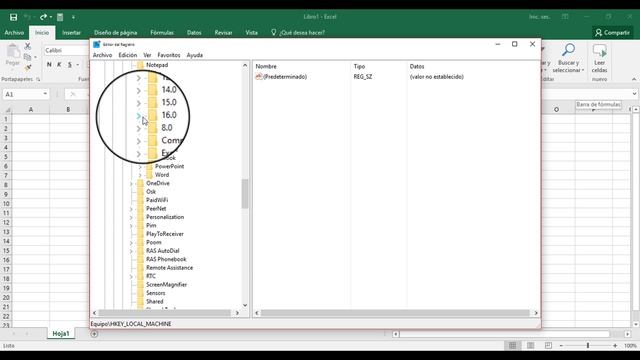Select the ScreenMagnifier registry key

coord(166,284)
